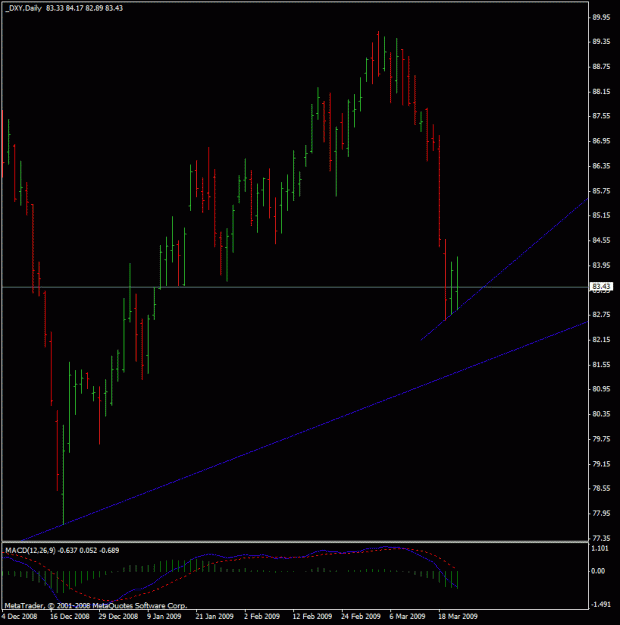Image resolution: width=620 pixels, height=625 pixels.
Task: Click the 89.95 price scale label
Action: [601, 17]
